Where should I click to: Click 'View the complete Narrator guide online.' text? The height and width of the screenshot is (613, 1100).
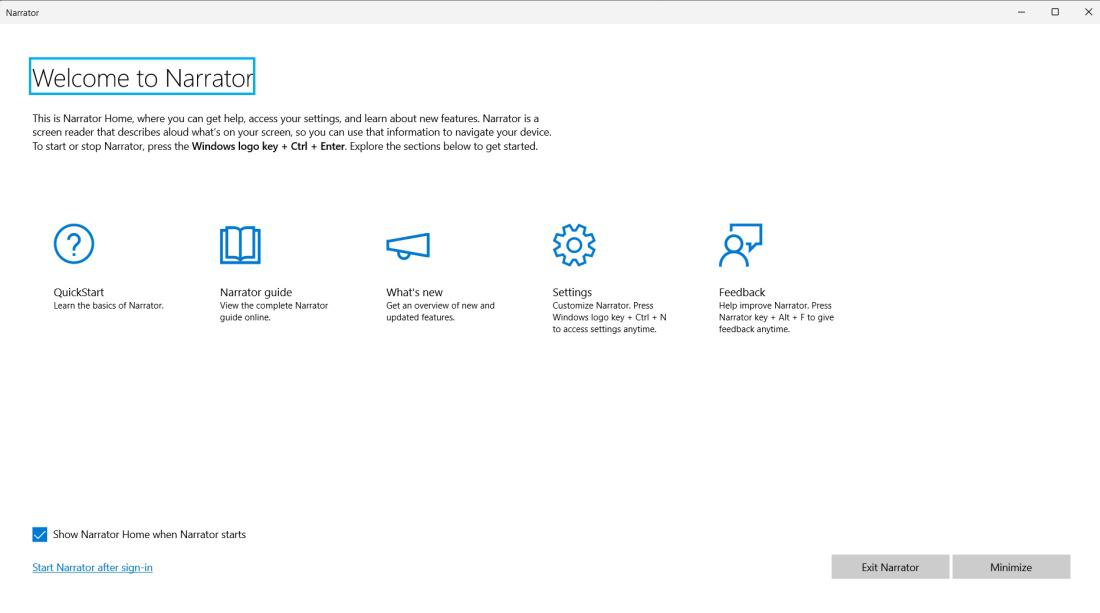click(x=274, y=311)
